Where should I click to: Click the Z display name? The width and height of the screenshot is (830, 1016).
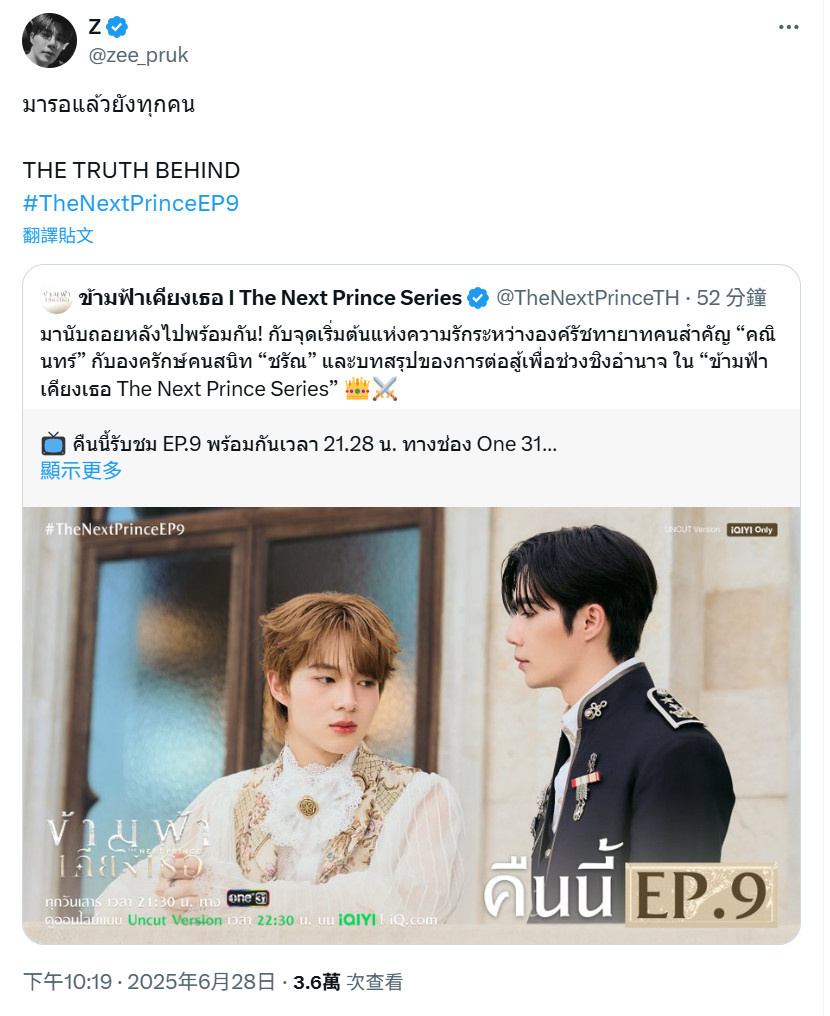pos(95,27)
